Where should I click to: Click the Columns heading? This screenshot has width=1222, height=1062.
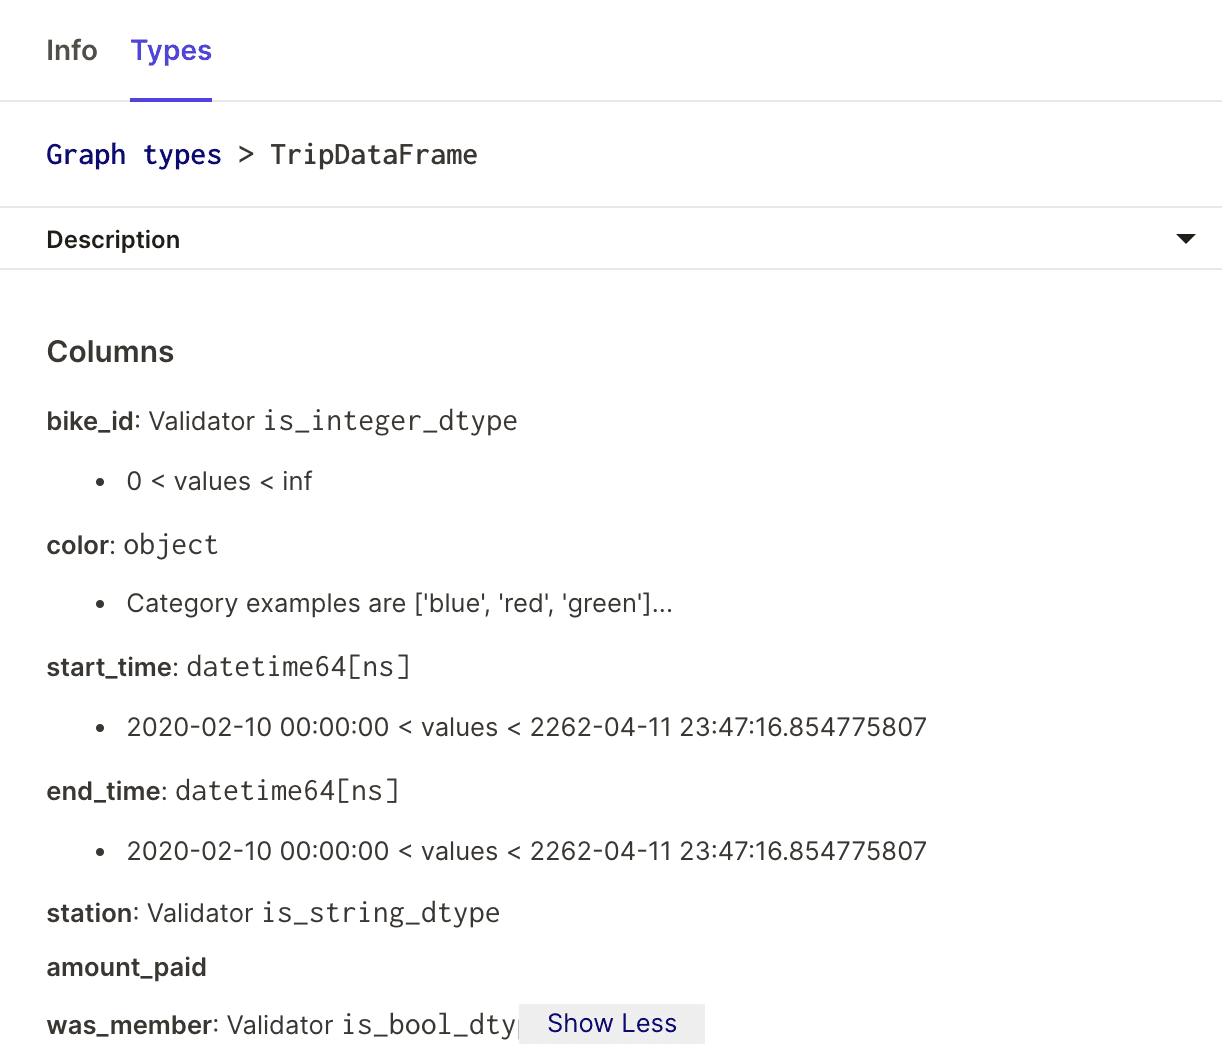pyautogui.click(x=110, y=352)
